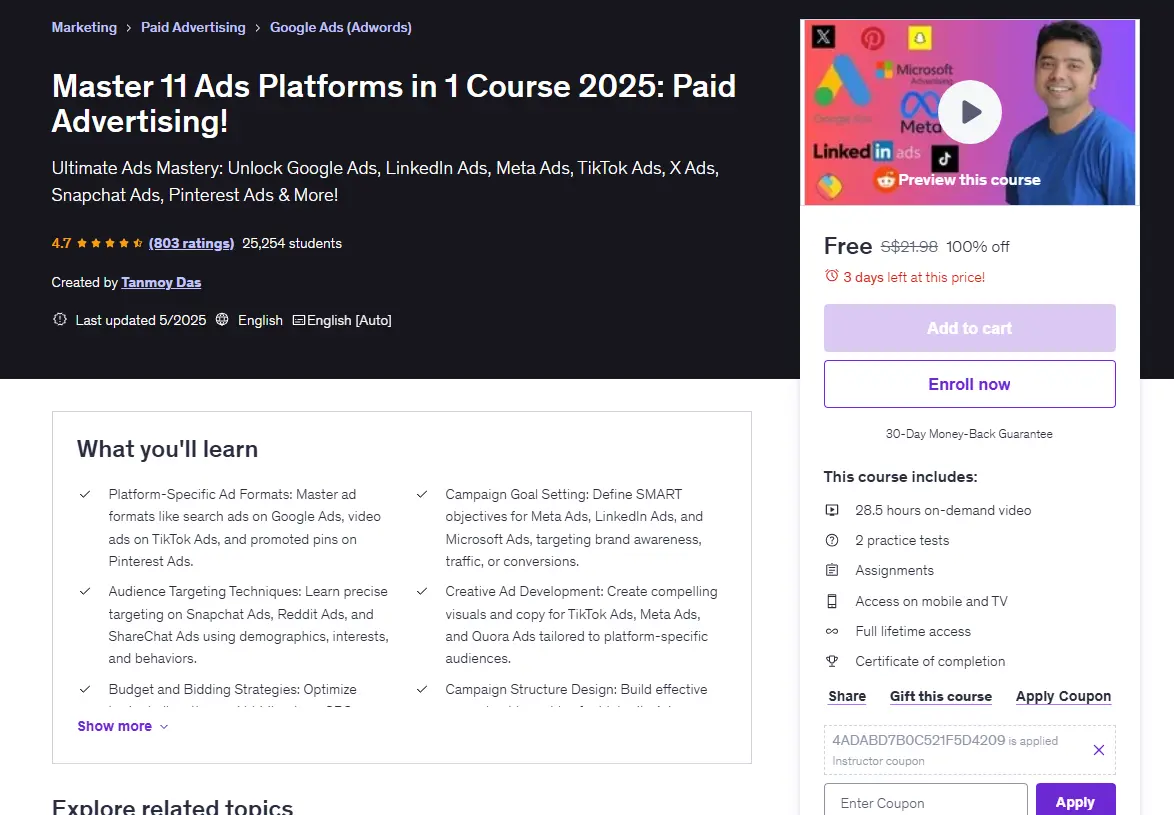Image resolution: width=1174 pixels, height=815 pixels.
Task: Click the applied coupon code 4ADABD7B0C521F5D4209
Action: 919,740
